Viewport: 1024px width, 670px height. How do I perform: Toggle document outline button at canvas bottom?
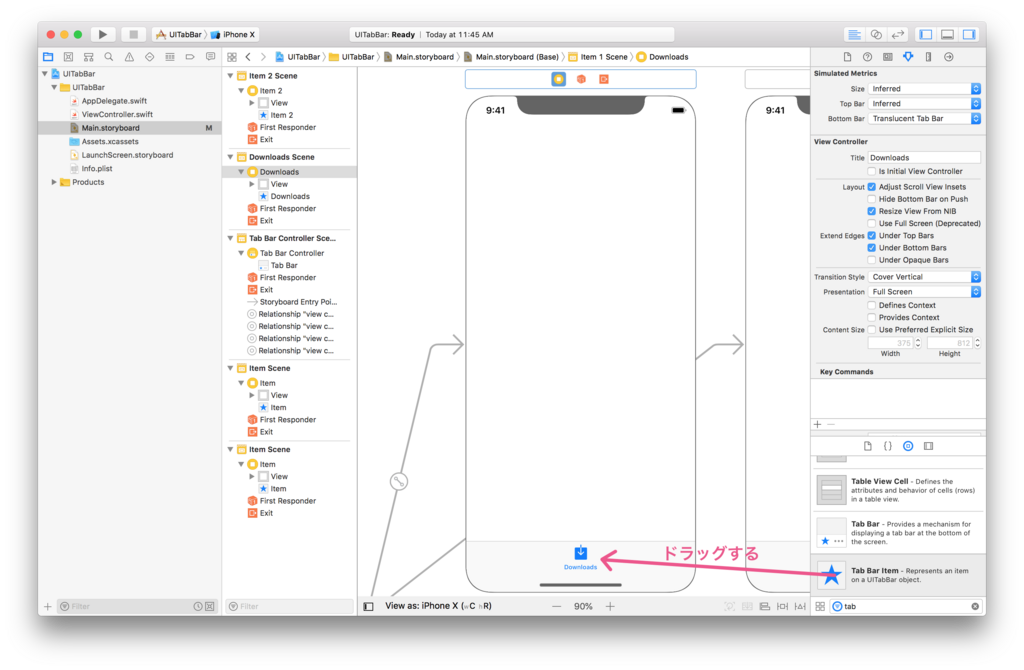[x=368, y=607]
